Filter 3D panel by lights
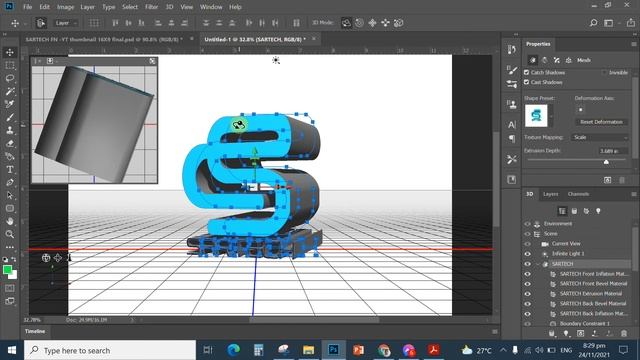The image size is (640, 360). pos(598,211)
